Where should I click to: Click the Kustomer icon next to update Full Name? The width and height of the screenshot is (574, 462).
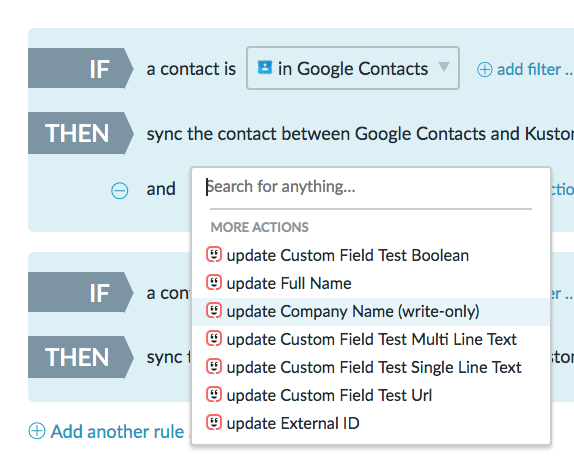214,283
